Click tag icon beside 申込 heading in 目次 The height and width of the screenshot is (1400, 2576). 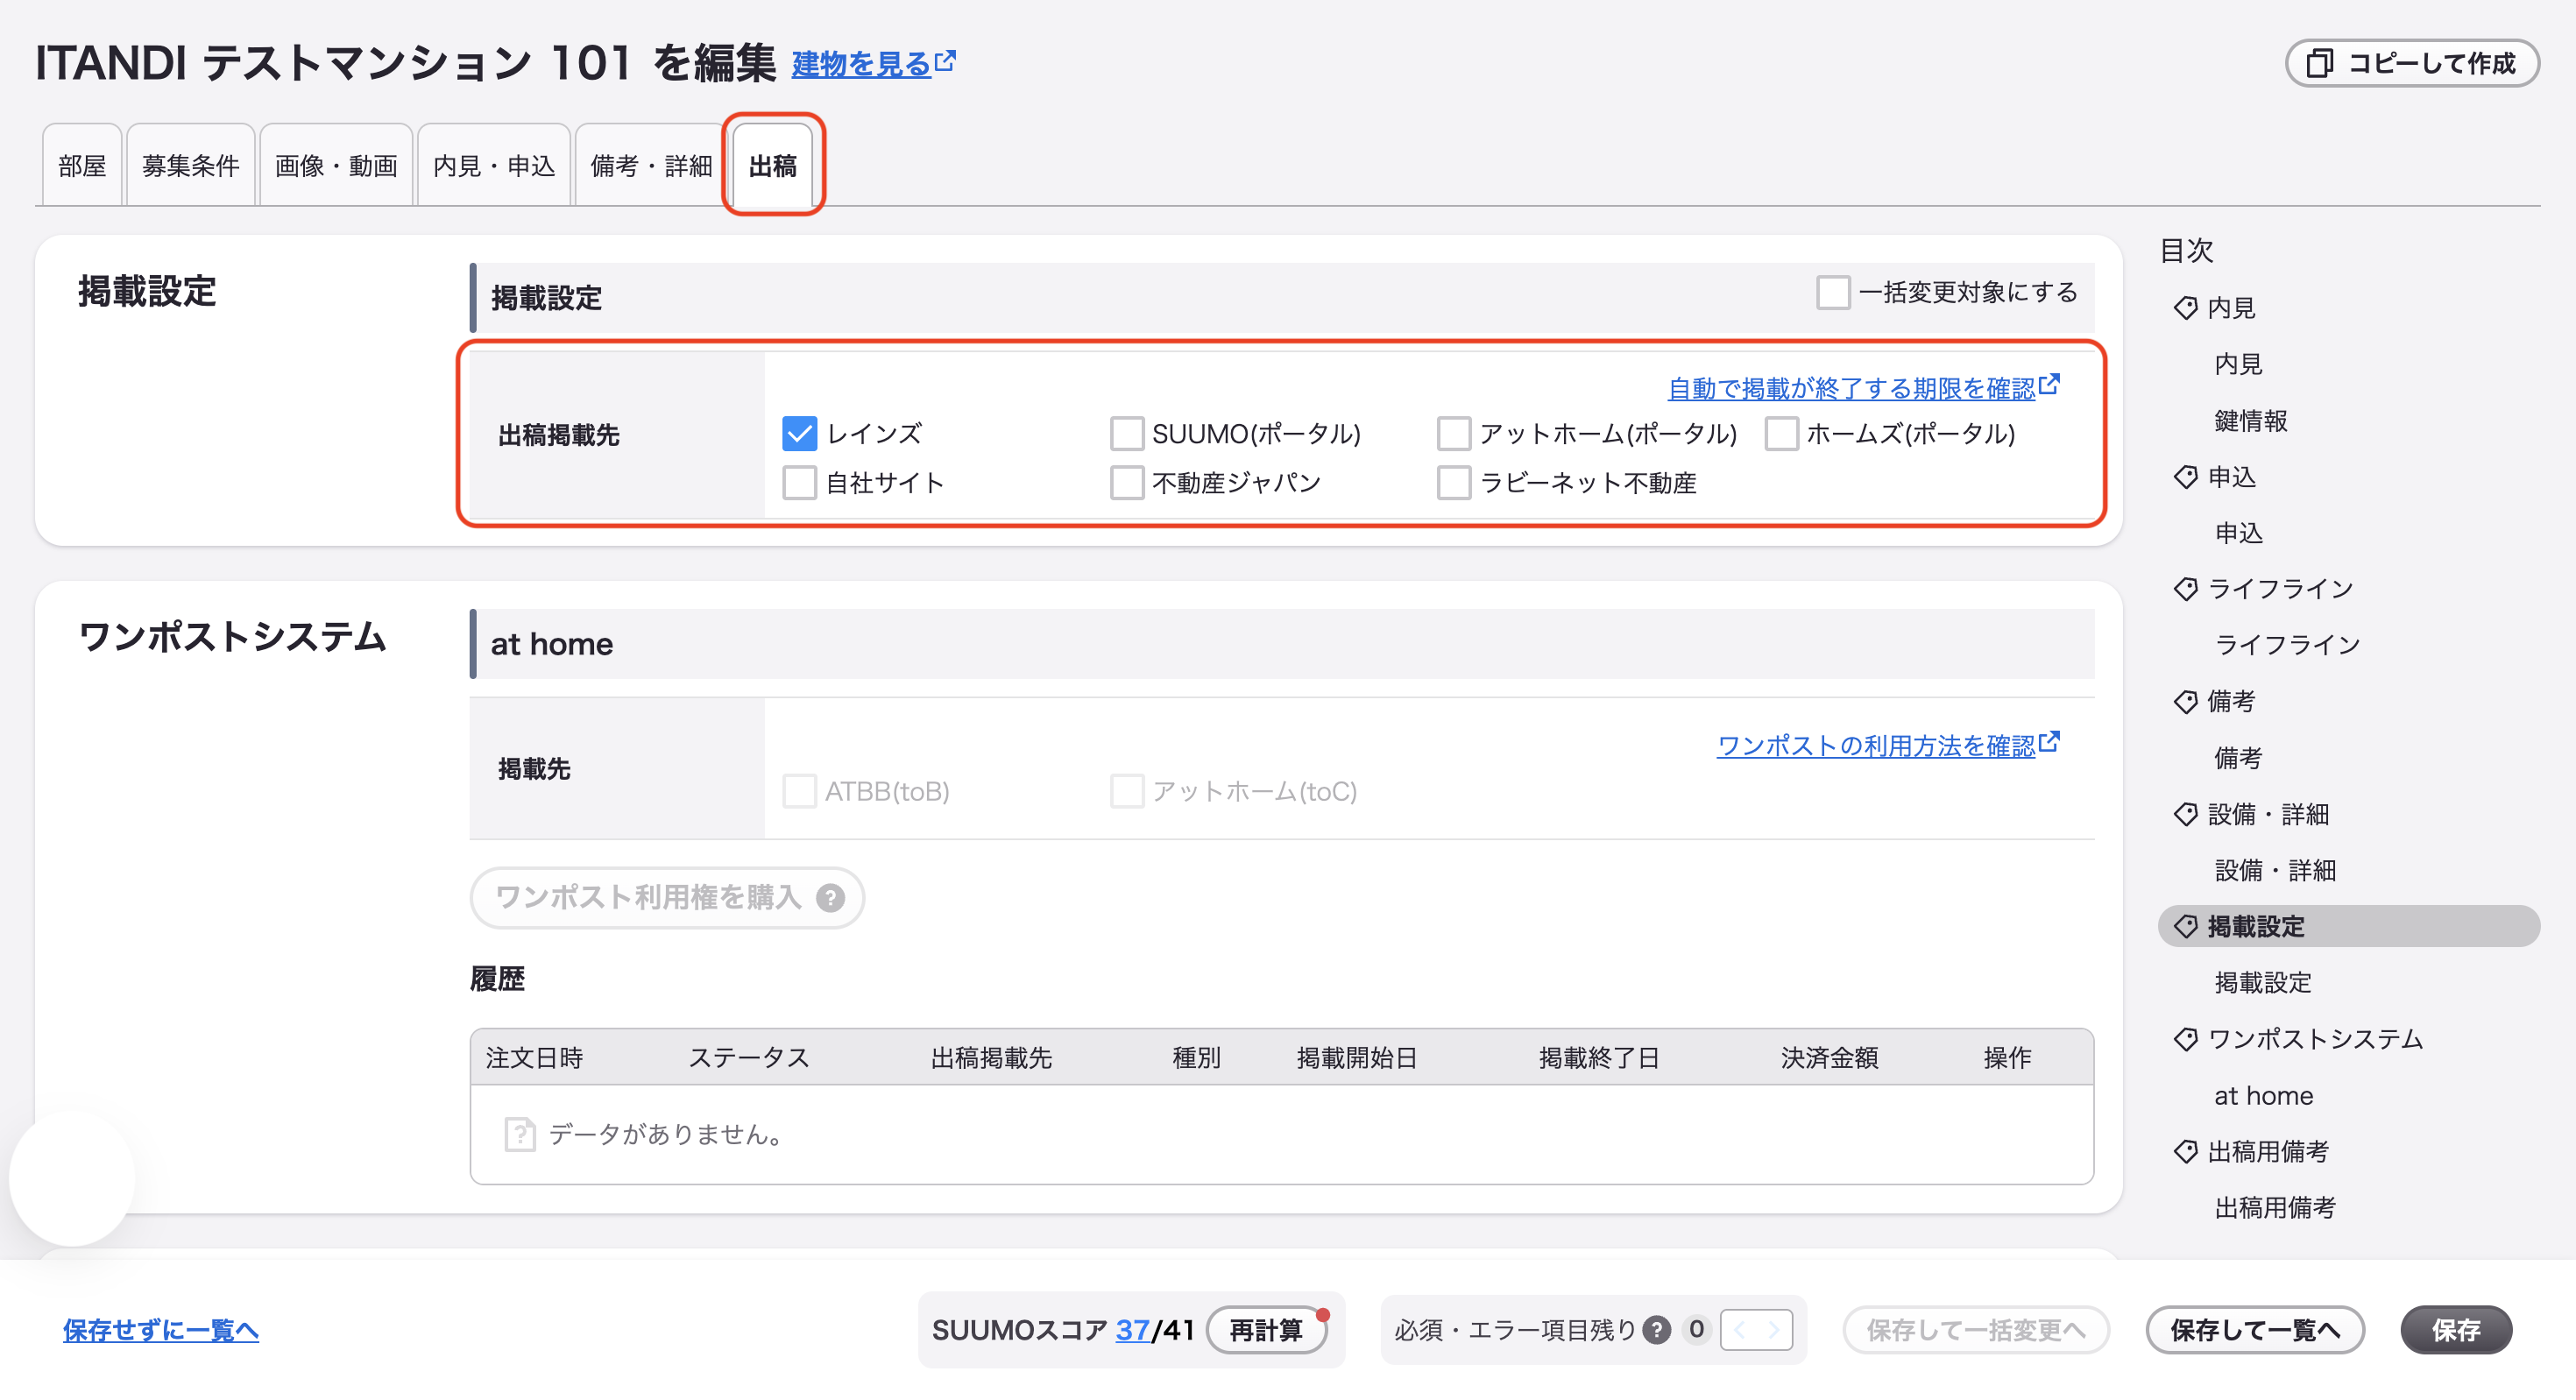pos(2185,477)
